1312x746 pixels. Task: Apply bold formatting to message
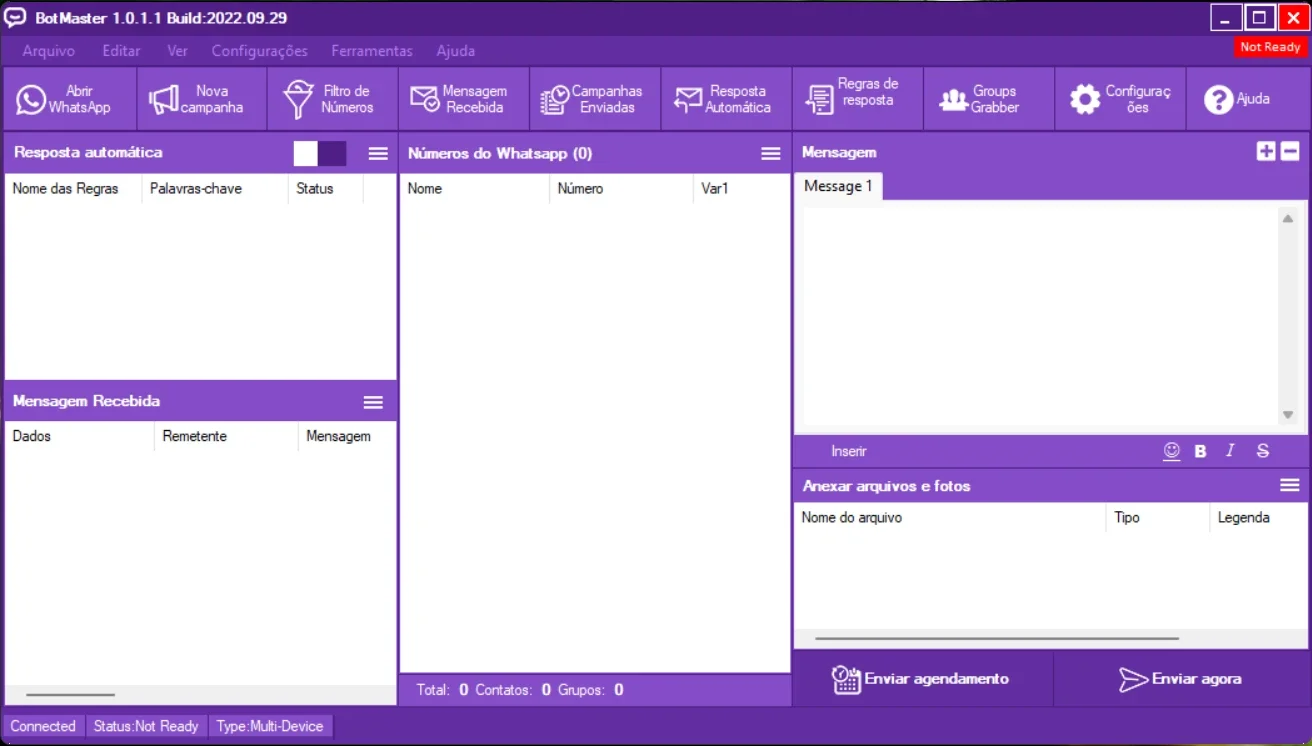1200,451
